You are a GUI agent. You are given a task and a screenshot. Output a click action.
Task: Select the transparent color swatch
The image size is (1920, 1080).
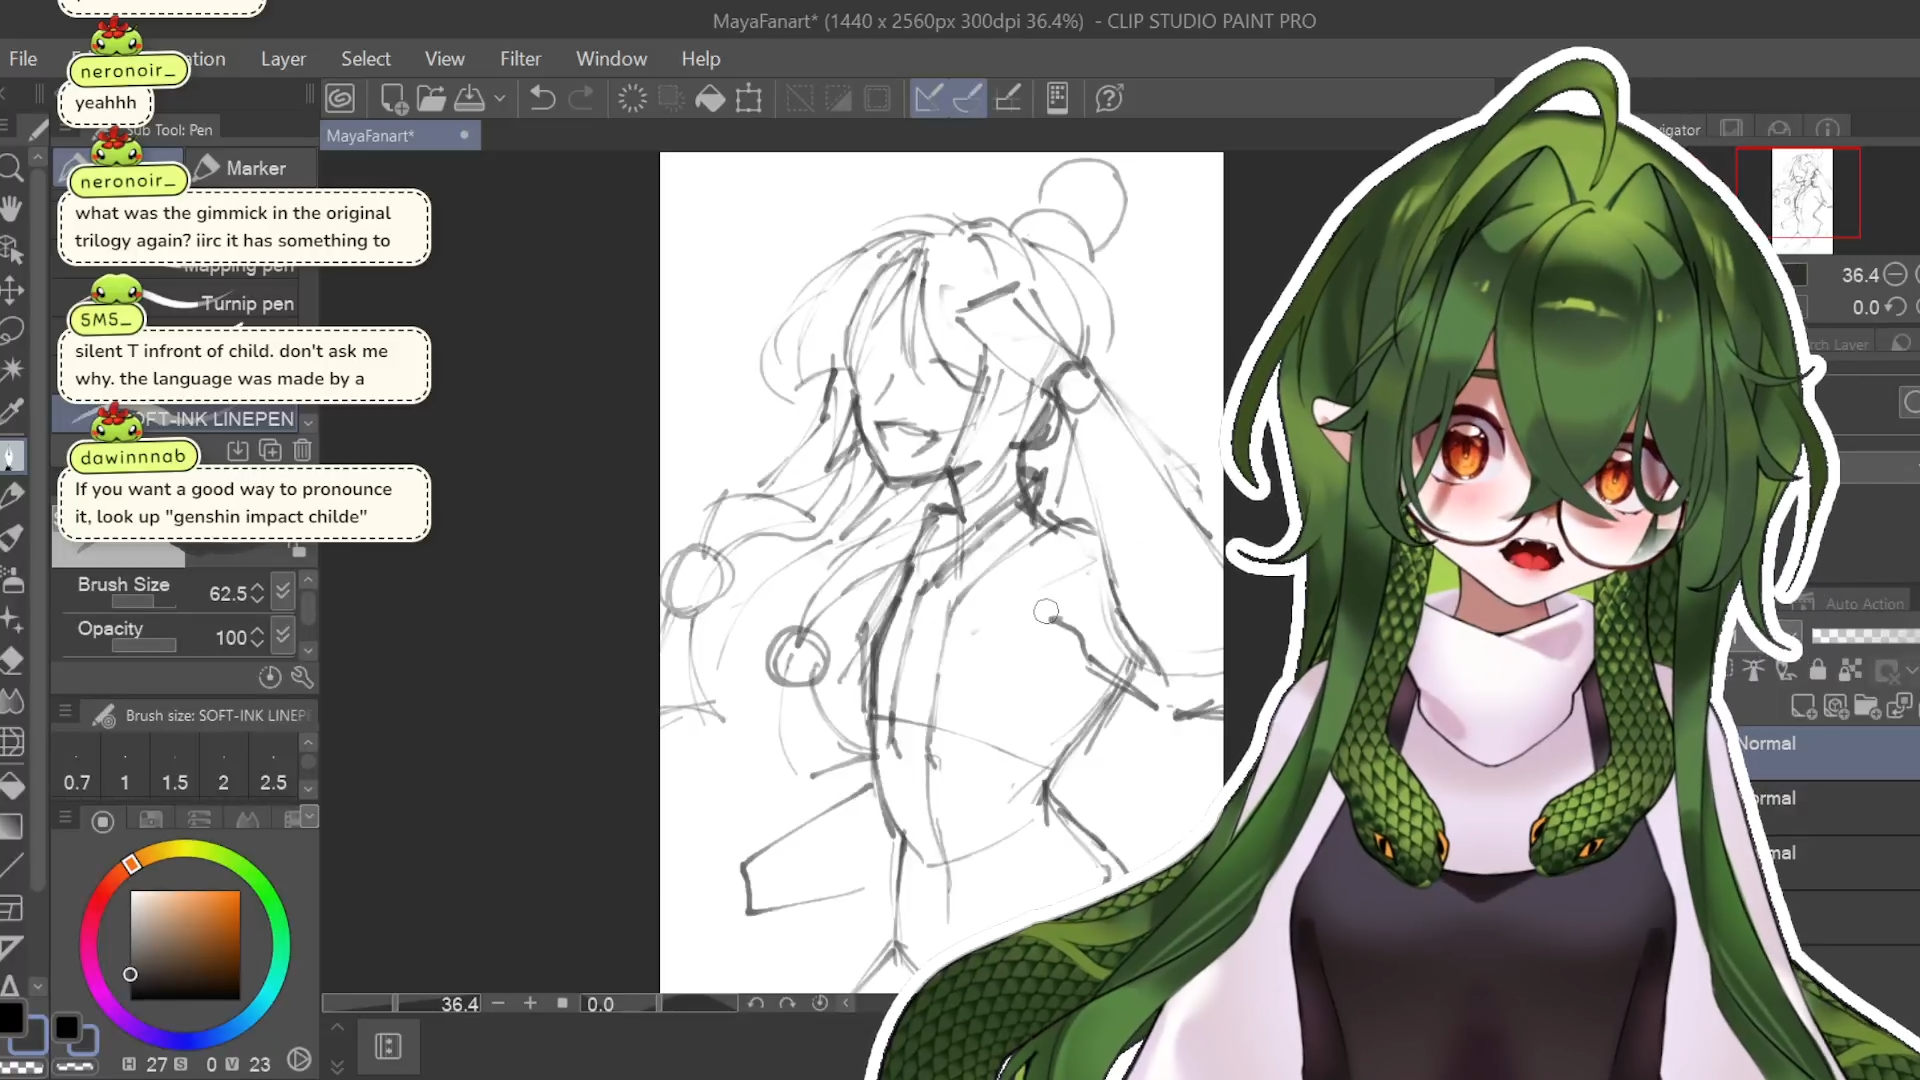click(x=22, y=1067)
